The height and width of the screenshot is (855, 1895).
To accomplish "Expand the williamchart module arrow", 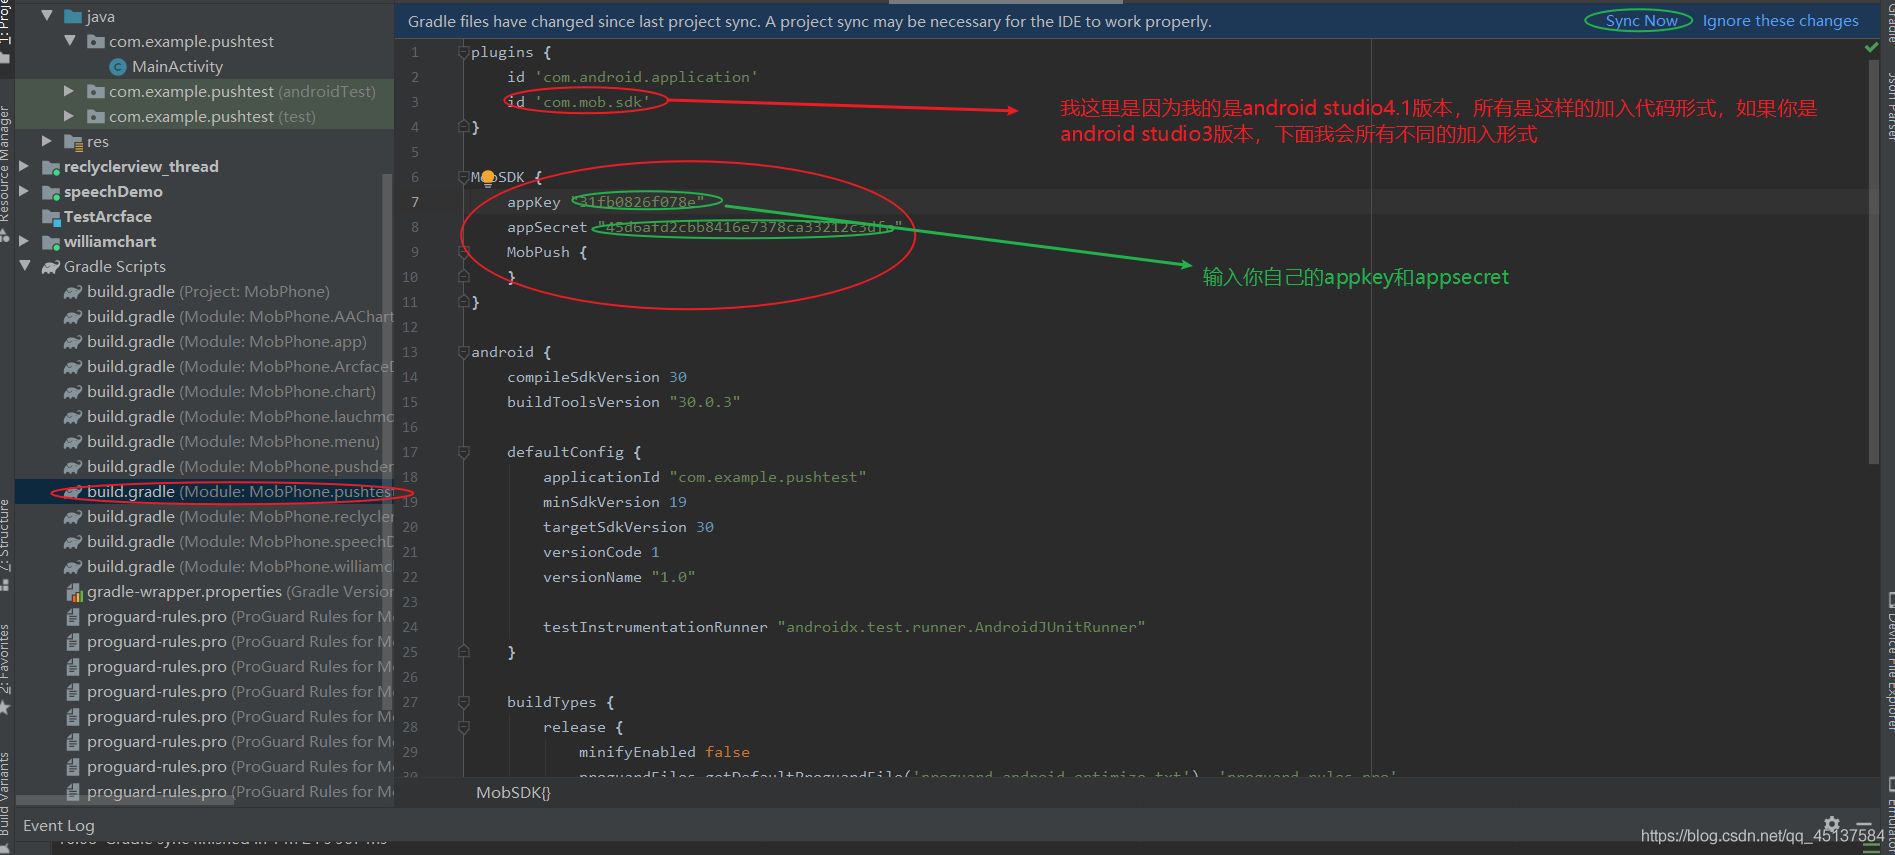I will [24, 241].
